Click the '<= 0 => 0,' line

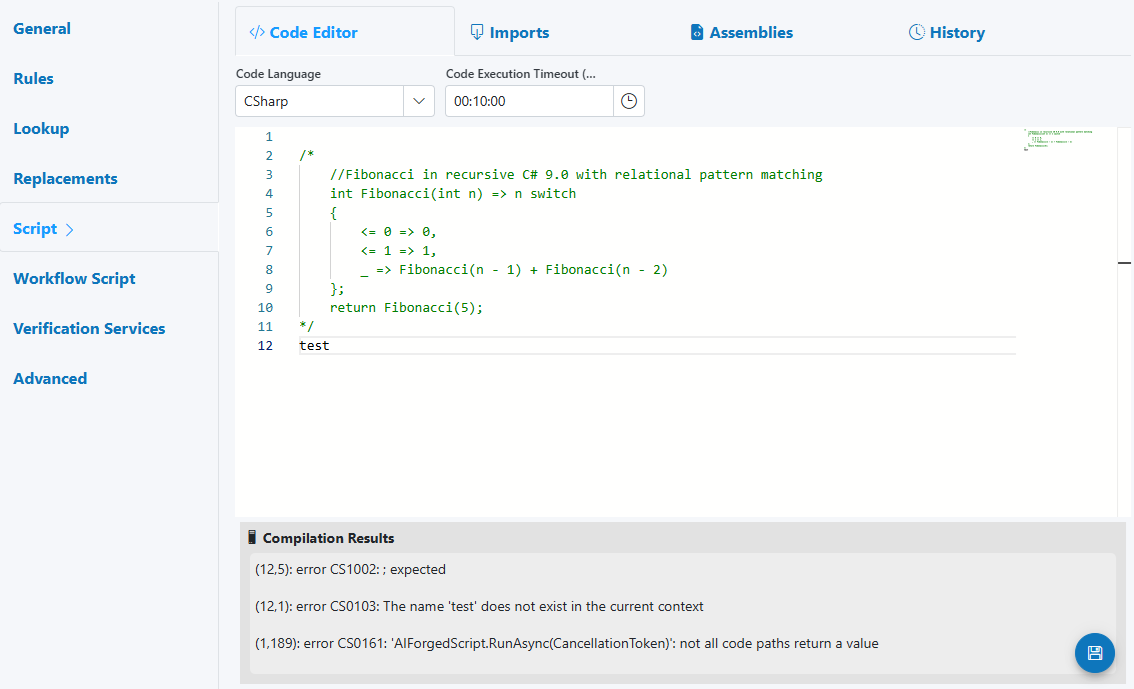tap(398, 231)
